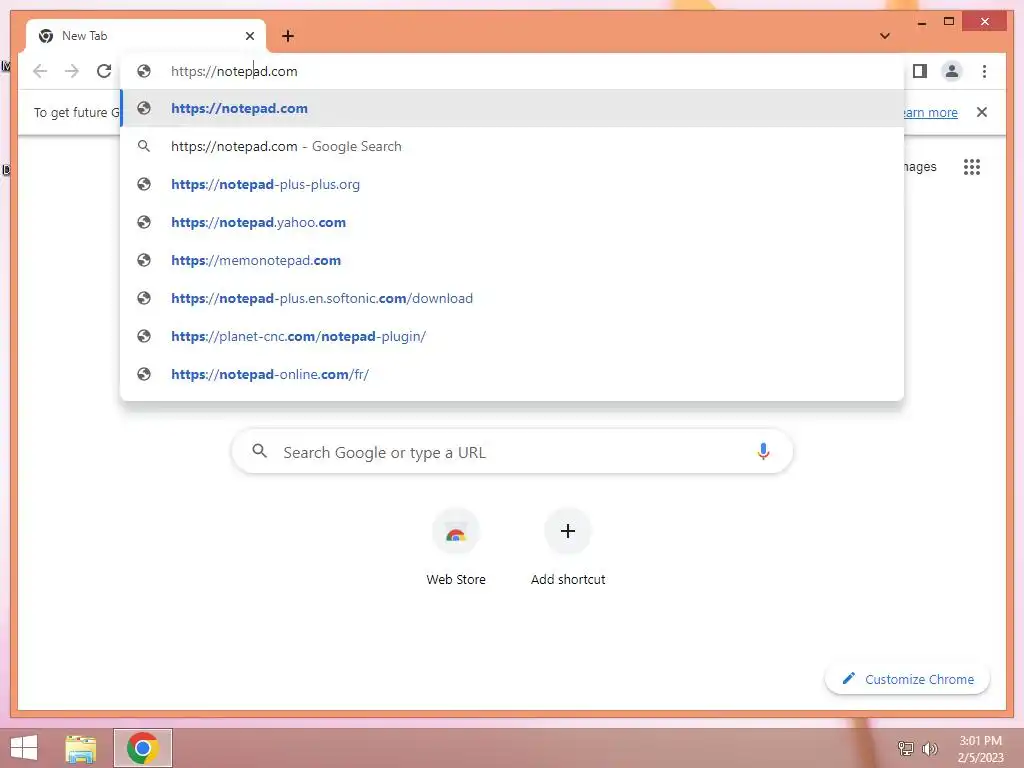
Task: Open Chrome's three-dot menu
Action: pyautogui.click(x=984, y=71)
